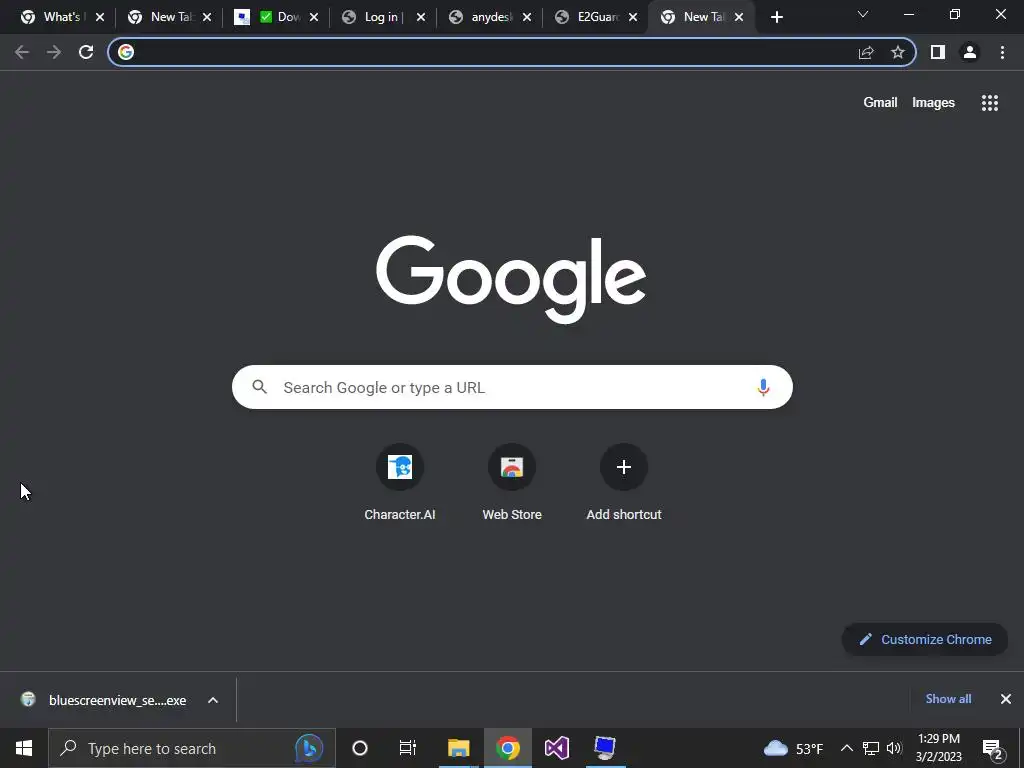This screenshot has height=768, width=1024.
Task: Focus the Google search box
Action: pyautogui.click(x=512, y=387)
